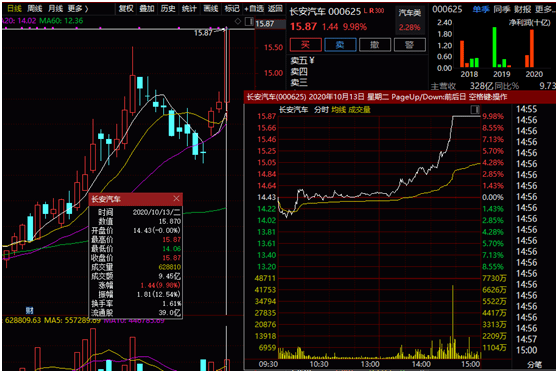Click the panel layout icon in the intraday window
This screenshot has height=373, width=558.
(475, 109)
